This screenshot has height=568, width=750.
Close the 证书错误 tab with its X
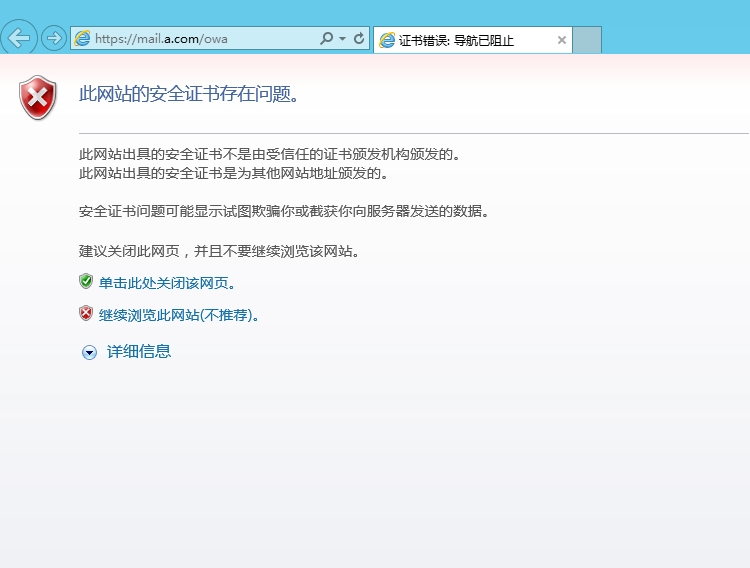562,40
